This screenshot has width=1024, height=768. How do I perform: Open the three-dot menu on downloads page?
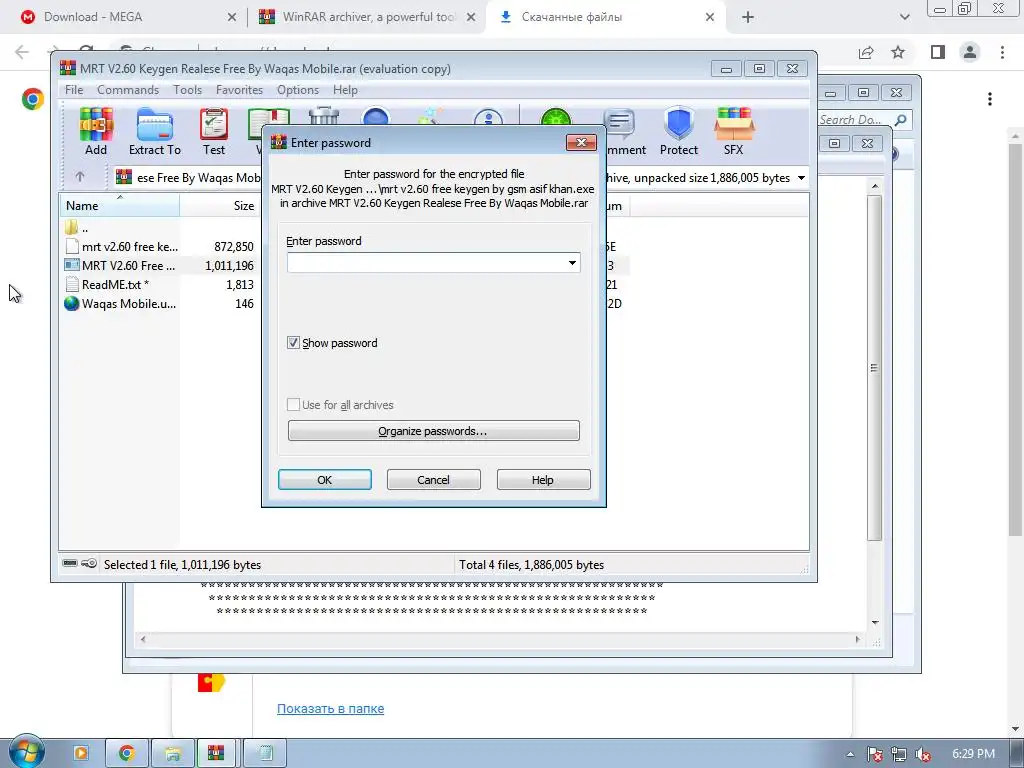[x=990, y=99]
